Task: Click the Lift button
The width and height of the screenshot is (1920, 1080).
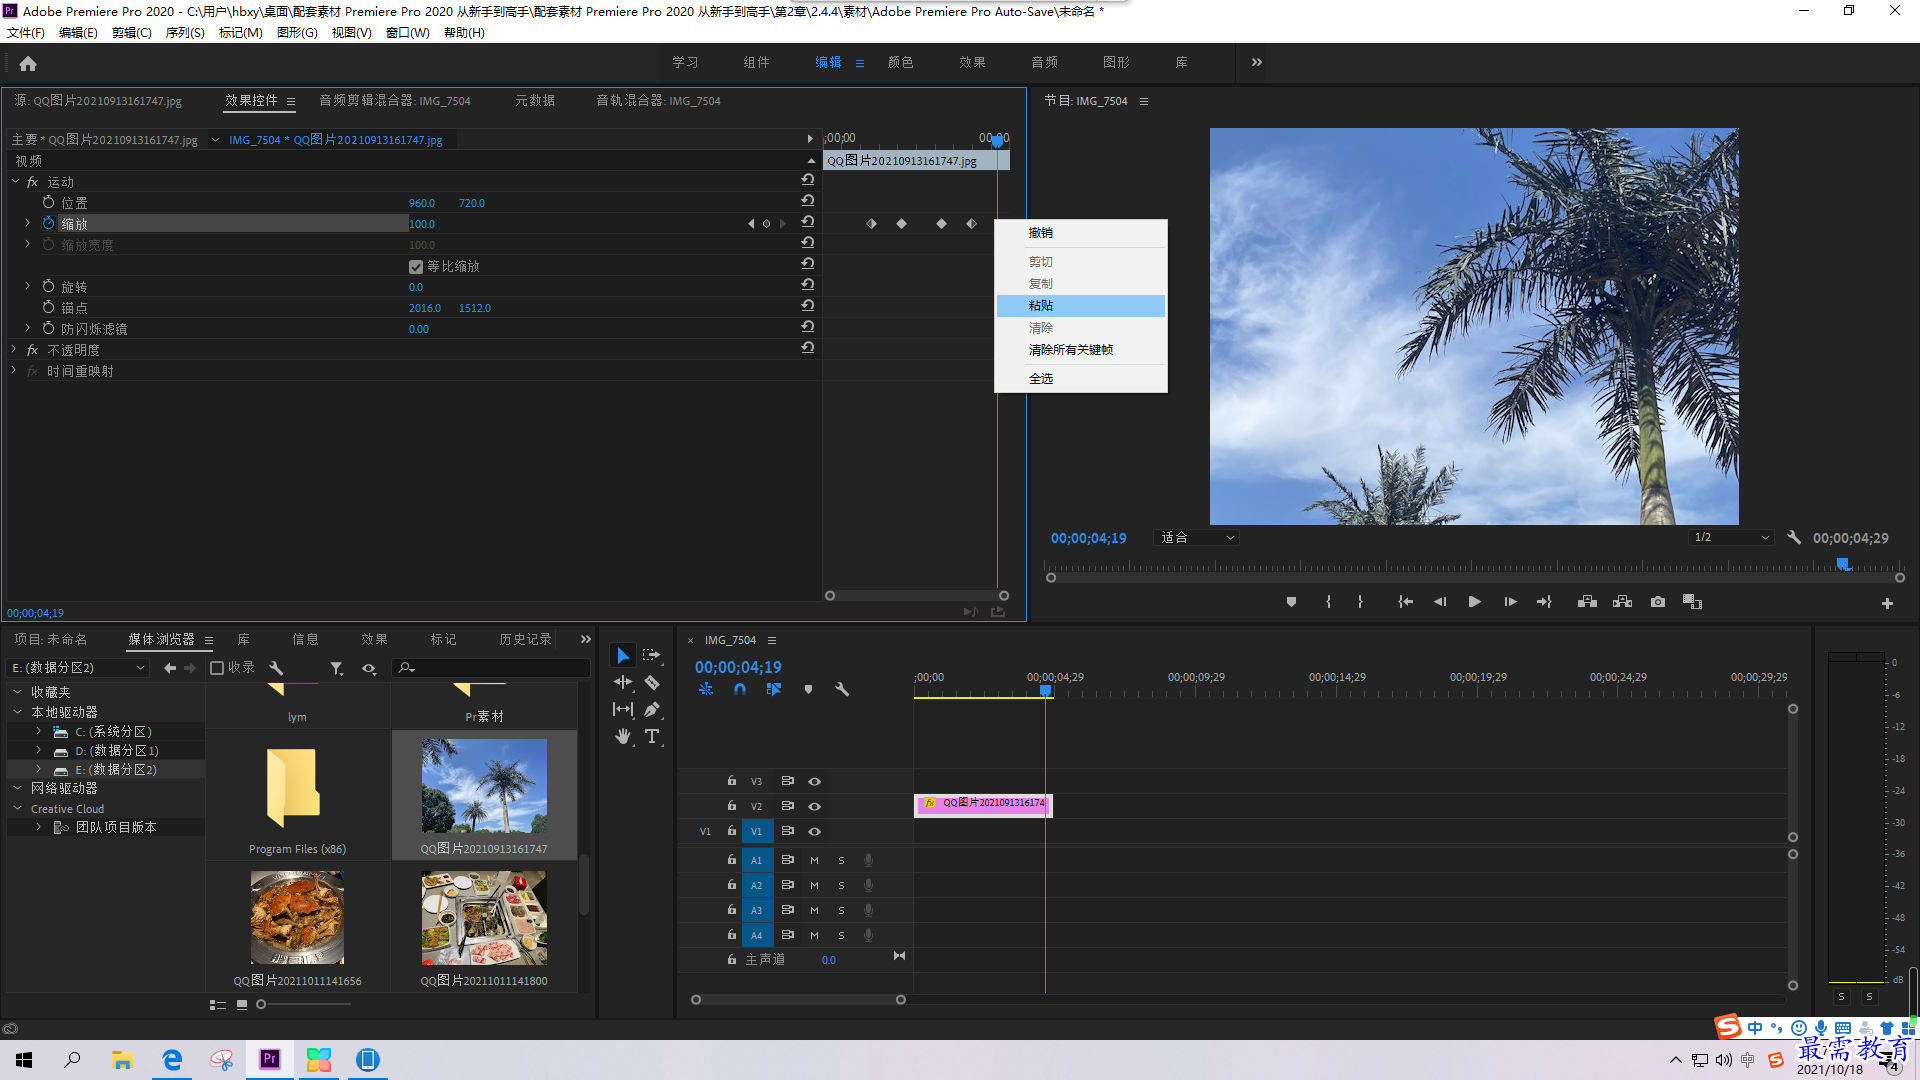Action: point(1587,602)
